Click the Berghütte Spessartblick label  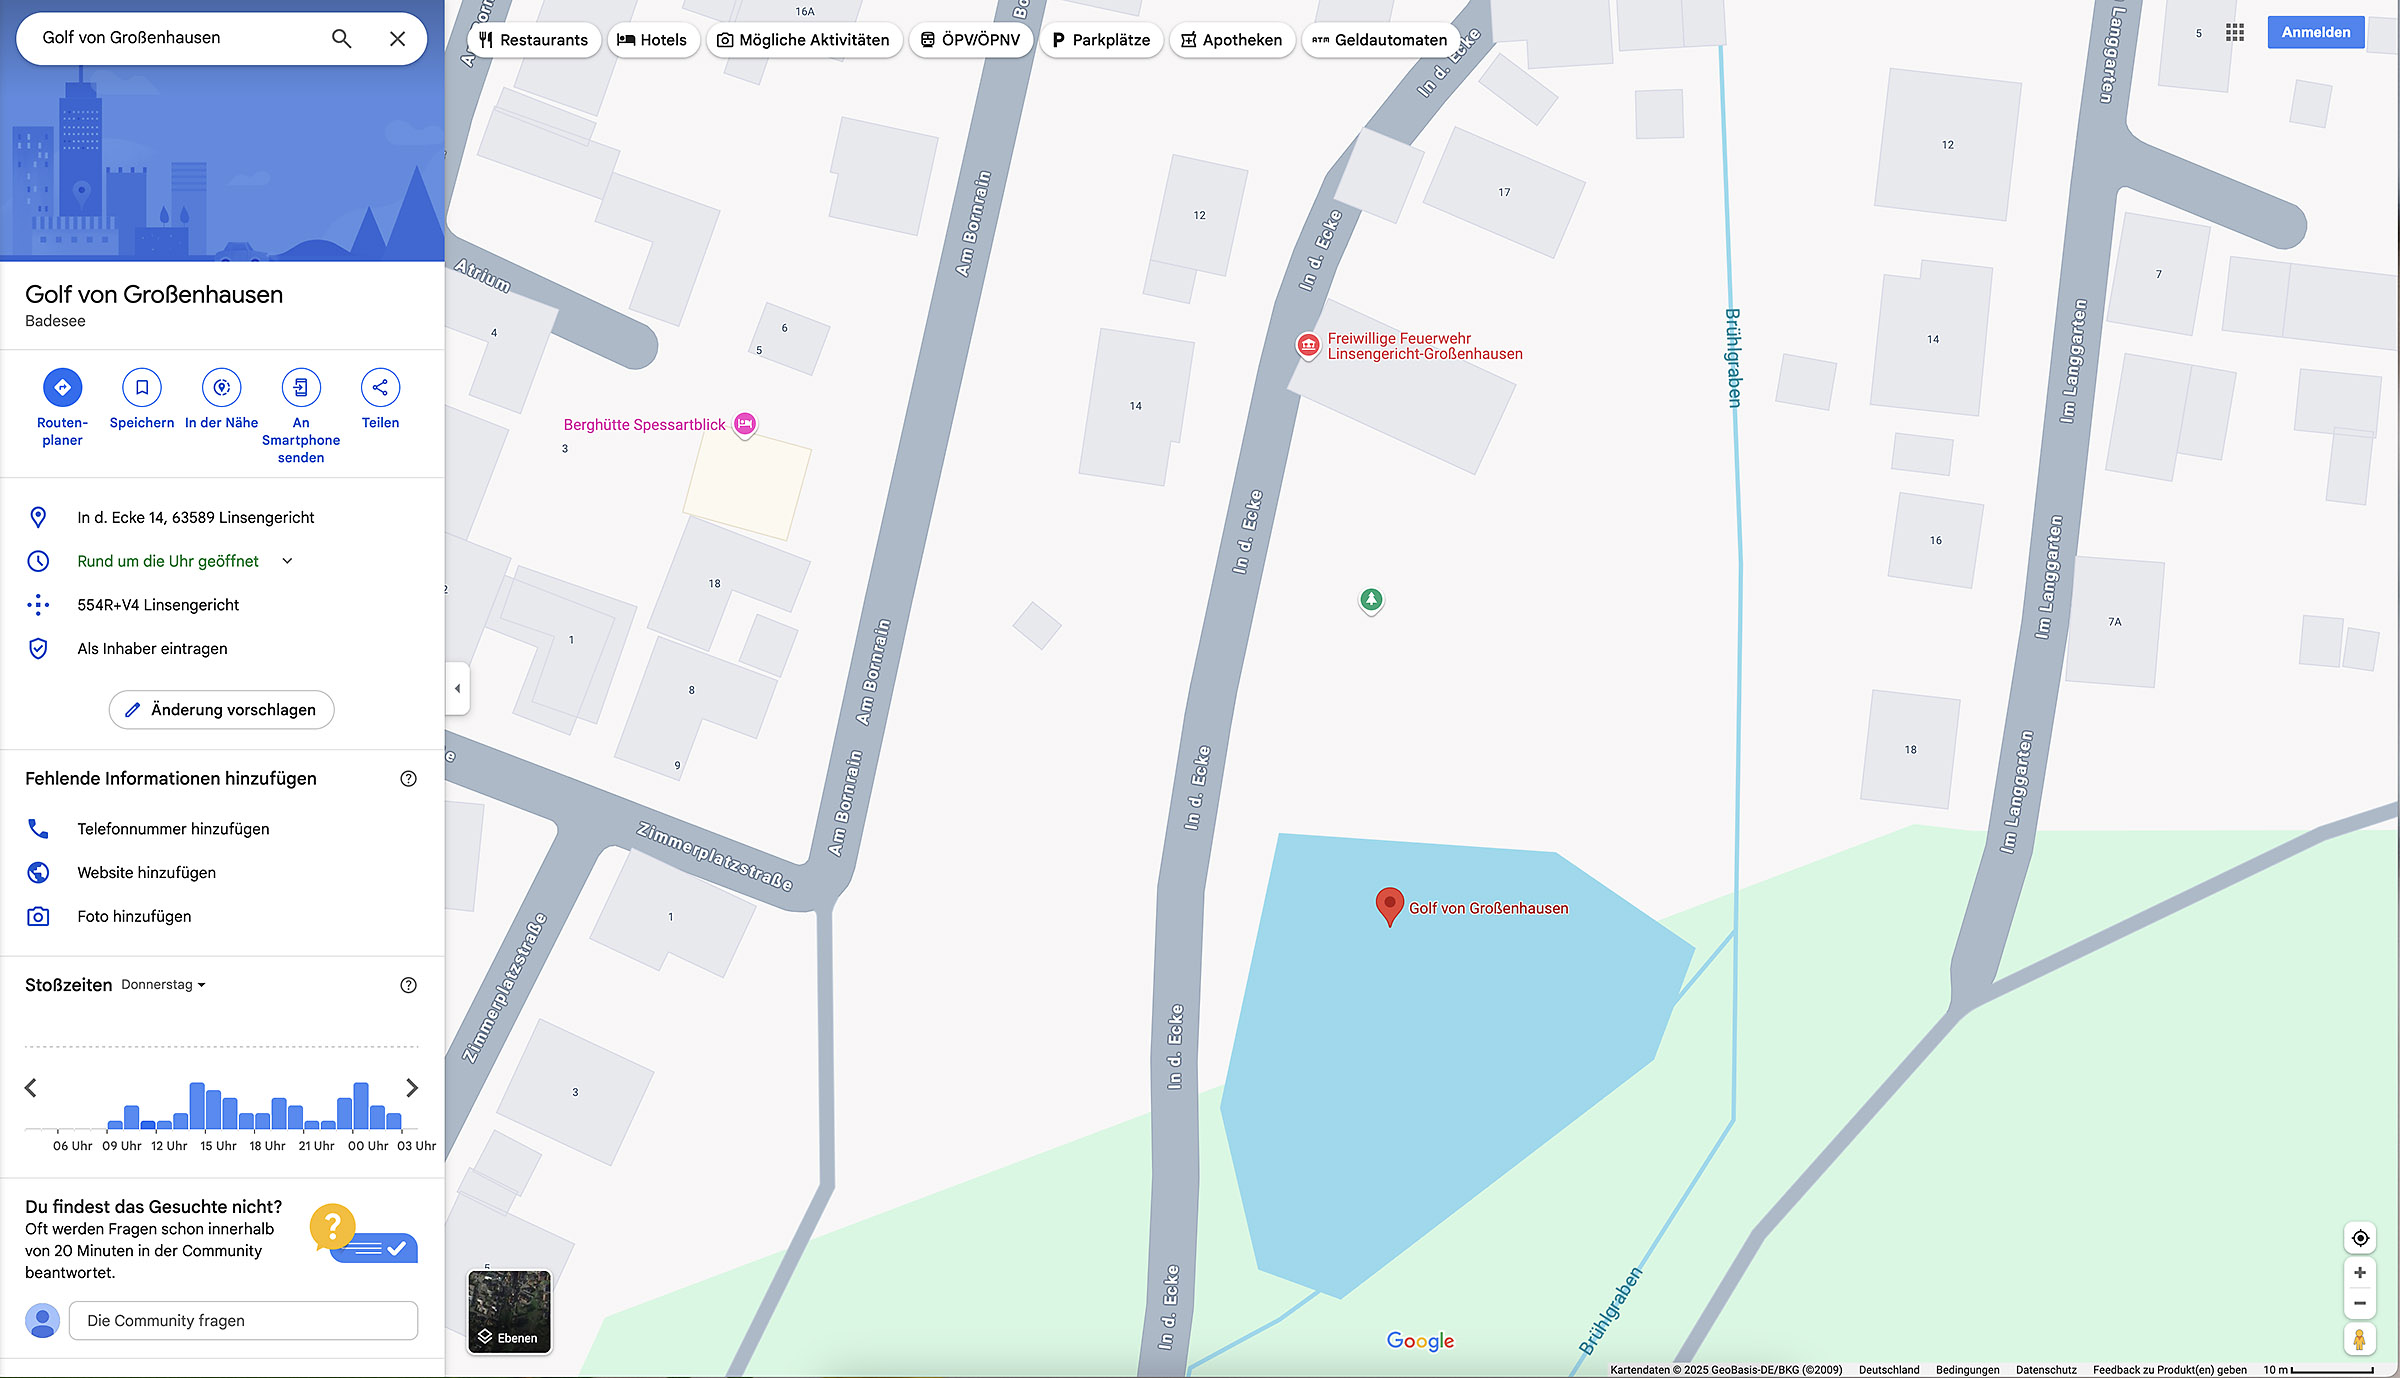pos(644,425)
